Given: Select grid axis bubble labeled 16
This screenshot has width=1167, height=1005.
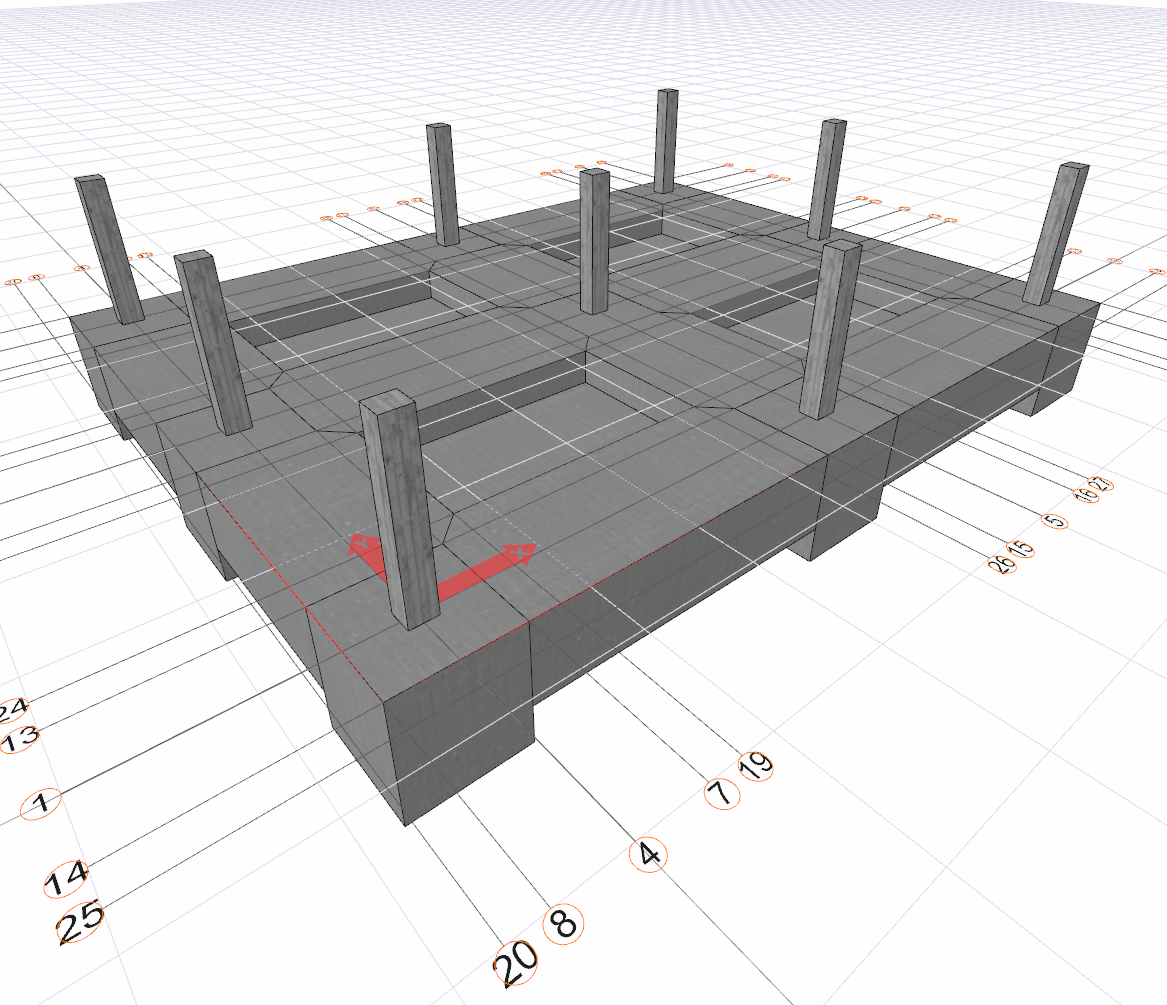Looking at the screenshot, I should tap(1085, 494).
